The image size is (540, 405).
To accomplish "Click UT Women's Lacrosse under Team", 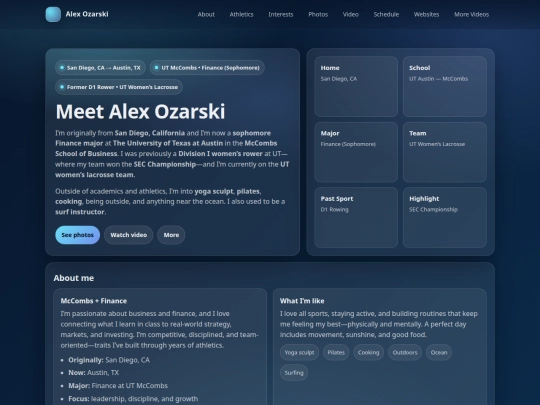I will point(437,144).
